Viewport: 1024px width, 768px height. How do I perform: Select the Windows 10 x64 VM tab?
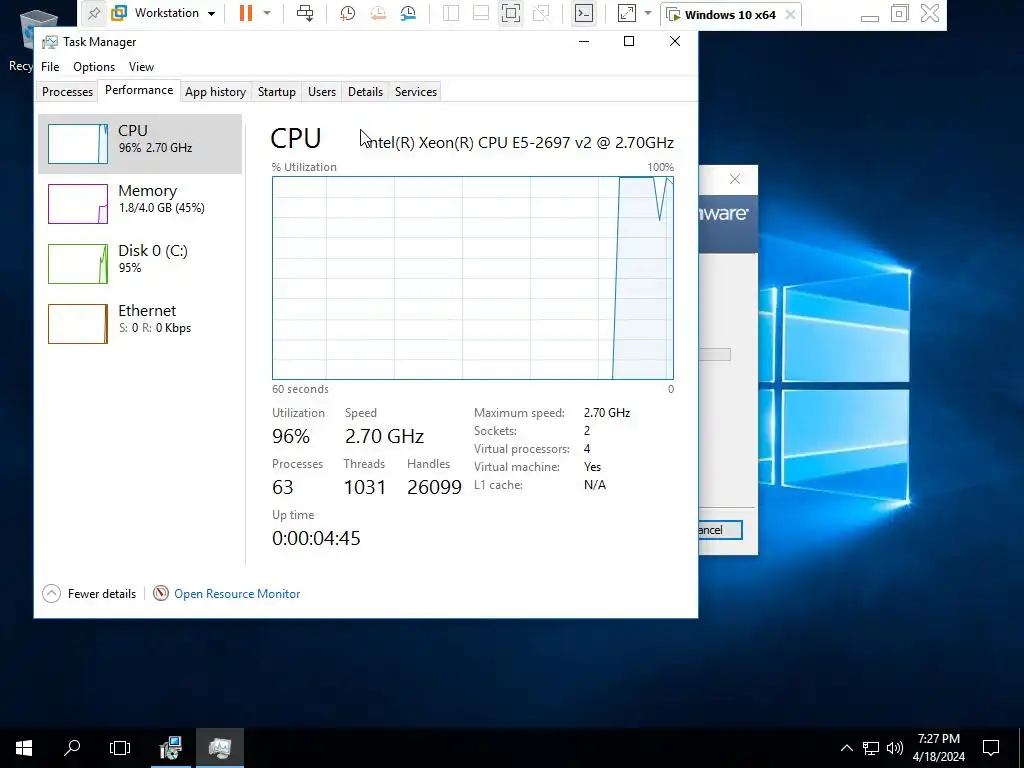coord(730,14)
